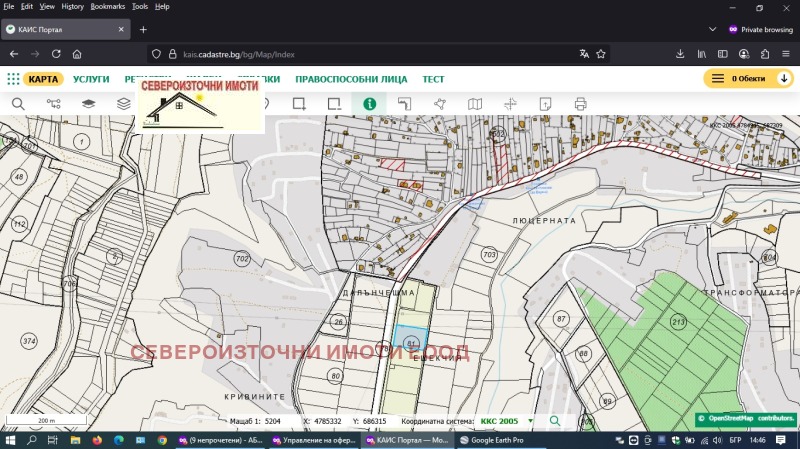Click parcel label 213 in green area
Screen dimensions: 800x449
(678, 322)
